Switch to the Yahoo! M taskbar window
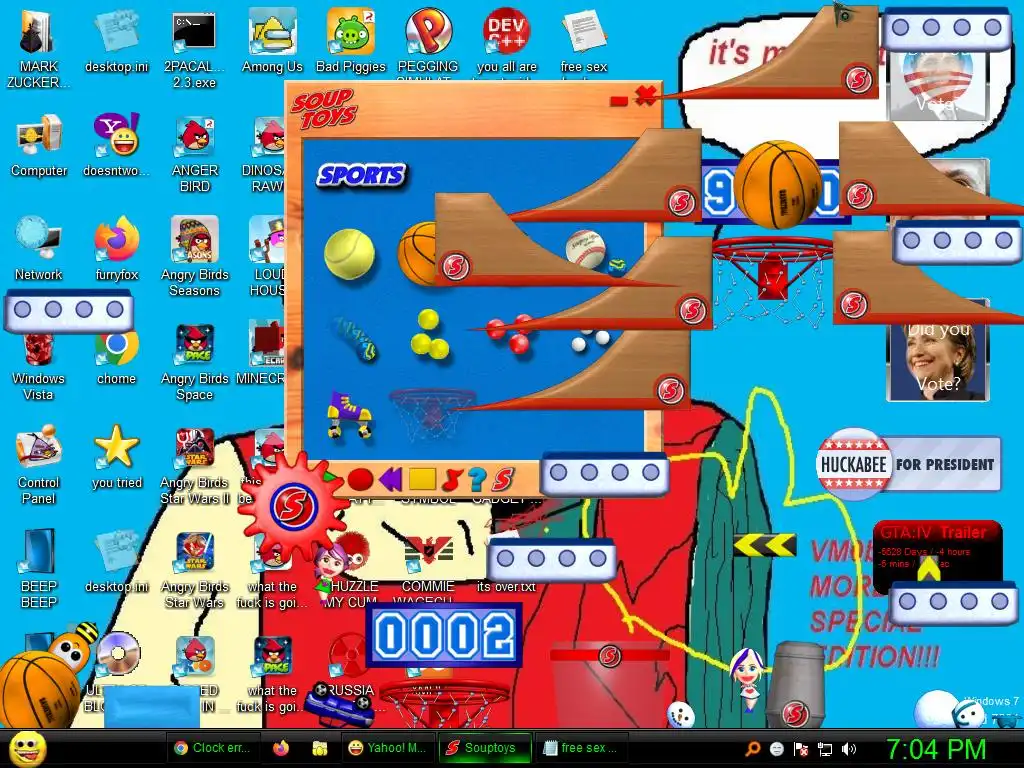Viewport: 1024px width, 768px height. [x=387, y=748]
